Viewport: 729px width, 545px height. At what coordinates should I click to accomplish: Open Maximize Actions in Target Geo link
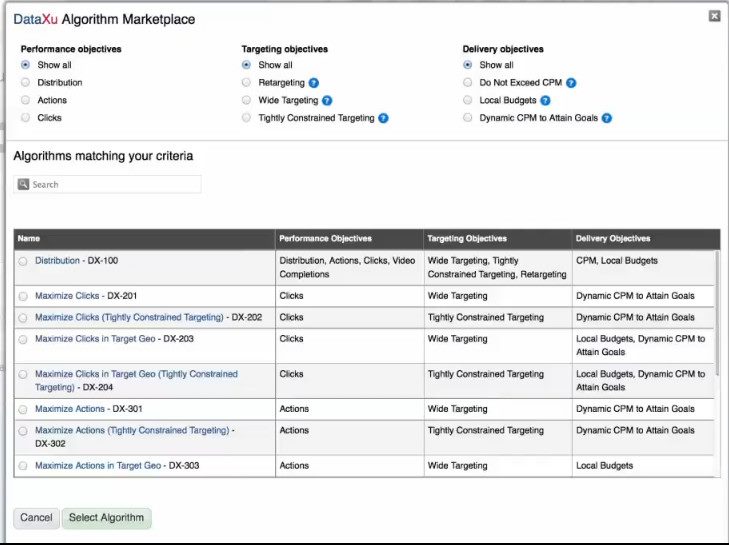pos(98,465)
